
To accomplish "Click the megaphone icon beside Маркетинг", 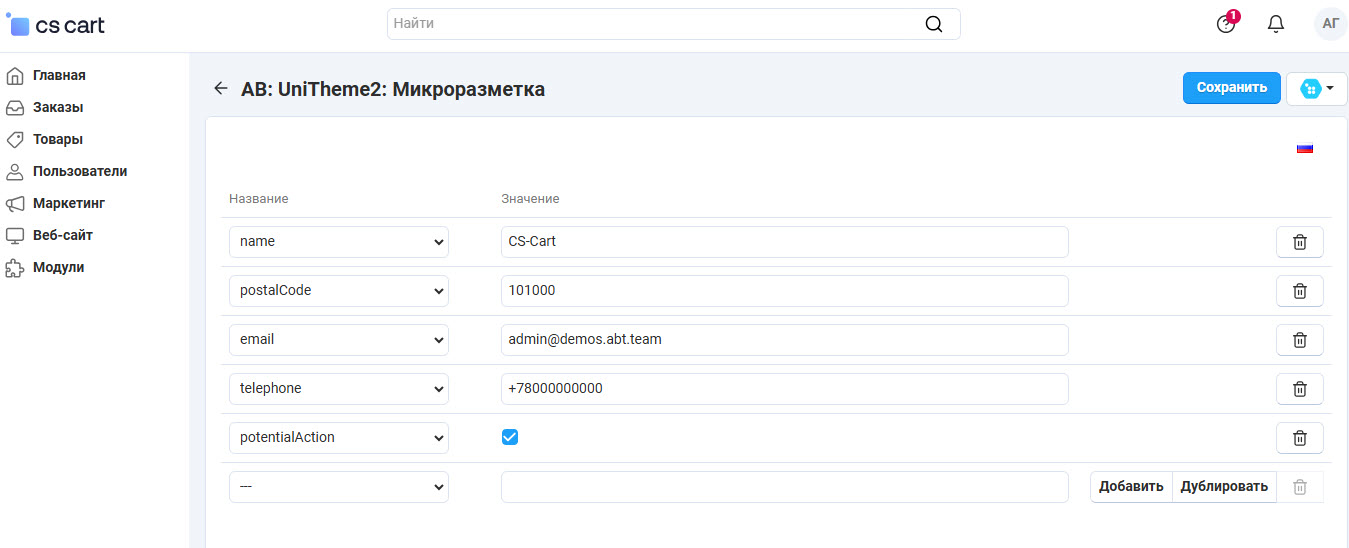I will tap(15, 203).
